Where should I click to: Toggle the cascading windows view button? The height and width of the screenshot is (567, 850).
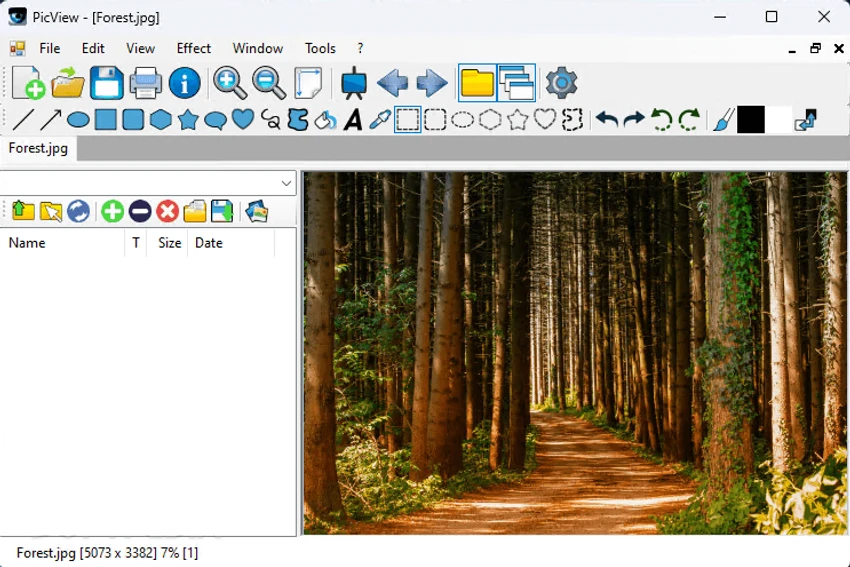[516, 83]
